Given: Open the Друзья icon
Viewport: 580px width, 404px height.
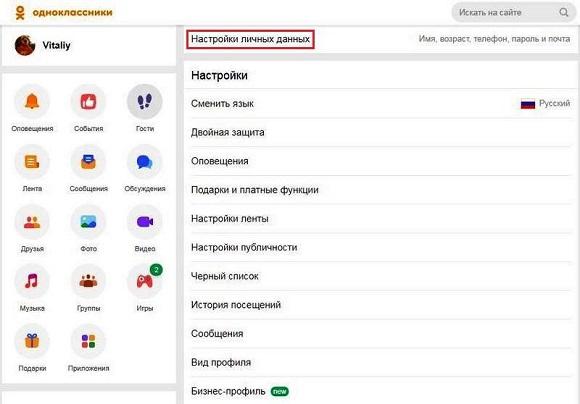Looking at the screenshot, I should click(x=32, y=222).
